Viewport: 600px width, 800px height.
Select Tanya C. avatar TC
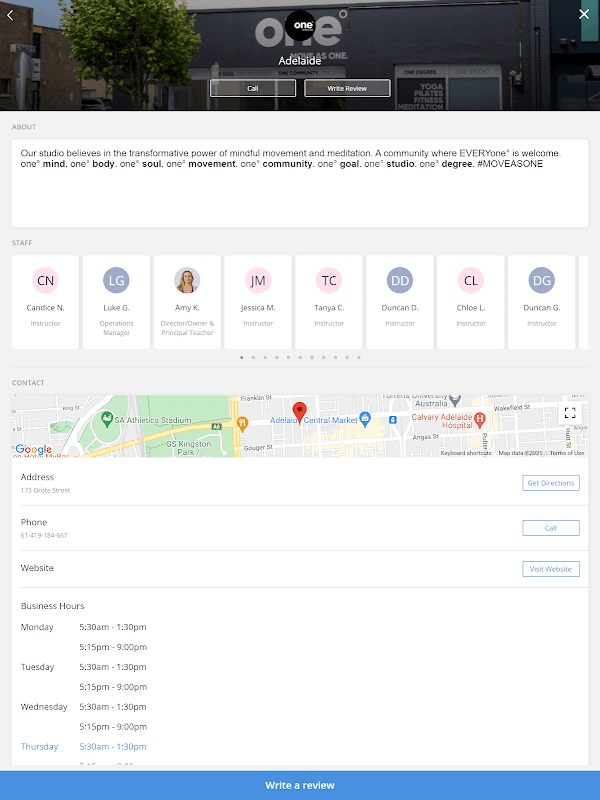coord(329,280)
